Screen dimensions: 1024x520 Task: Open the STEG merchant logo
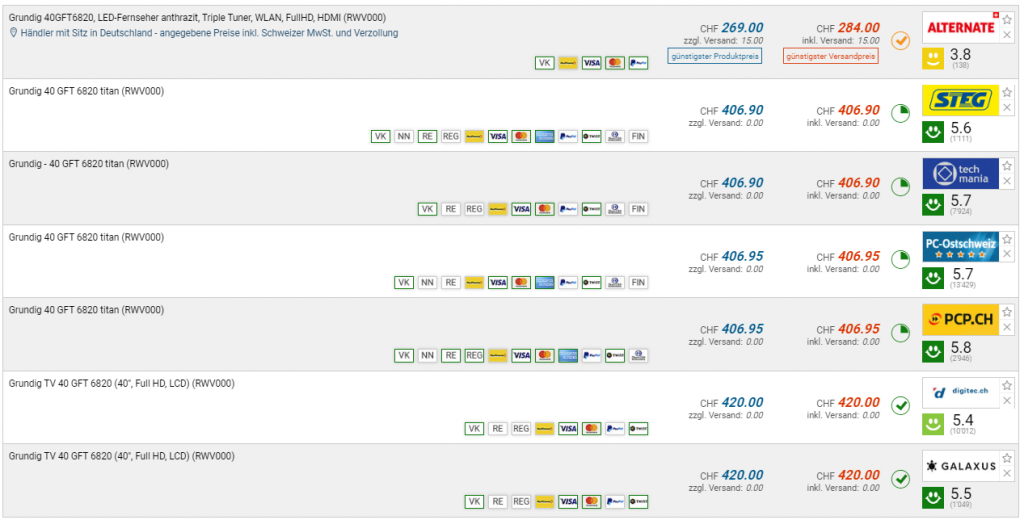(x=960, y=100)
